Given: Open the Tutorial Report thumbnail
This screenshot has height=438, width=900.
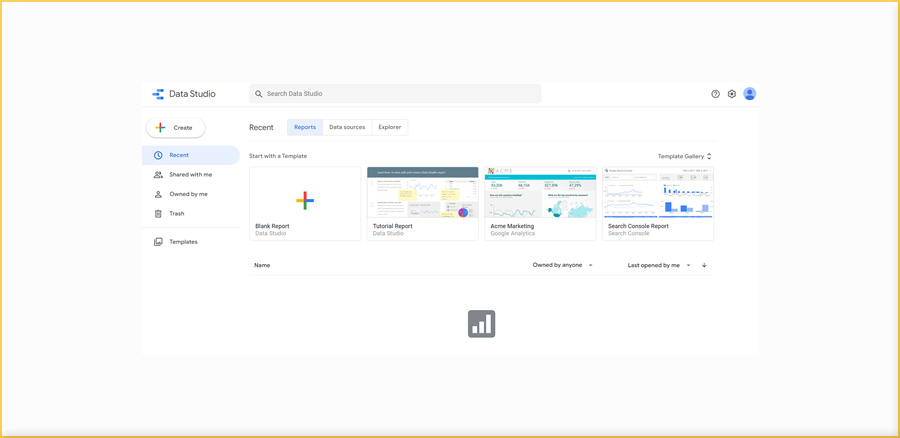Looking at the screenshot, I should click(x=422, y=192).
